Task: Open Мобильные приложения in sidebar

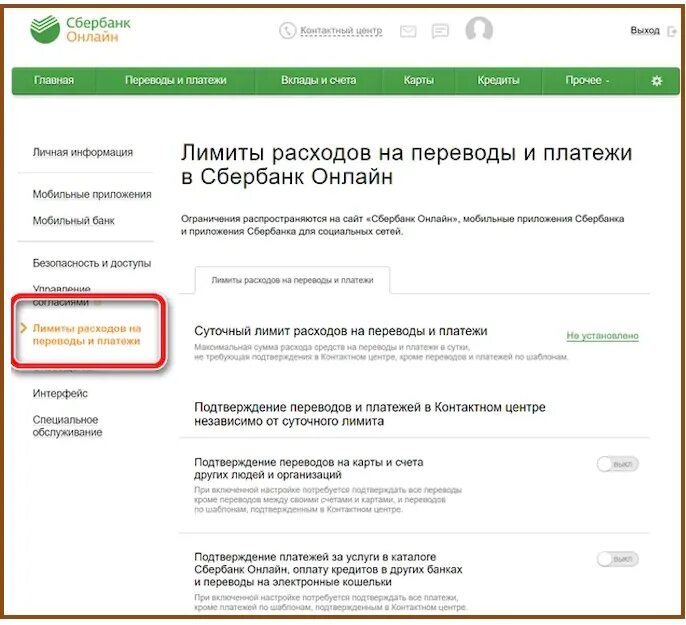Action: (x=92, y=194)
